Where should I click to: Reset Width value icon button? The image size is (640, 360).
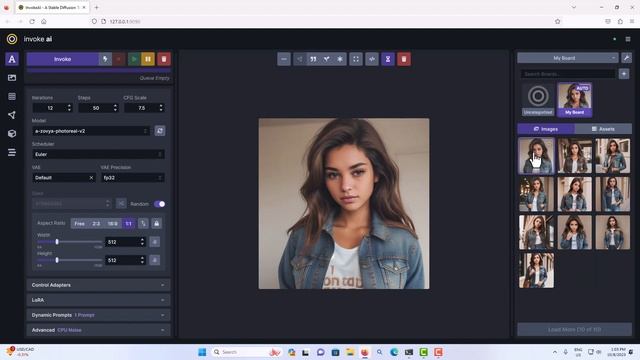pyautogui.click(x=155, y=242)
